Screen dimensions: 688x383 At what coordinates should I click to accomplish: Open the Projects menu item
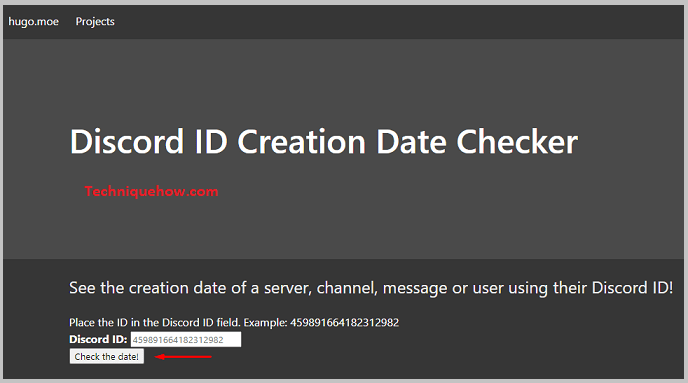pyautogui.click(x=95, y=21)
